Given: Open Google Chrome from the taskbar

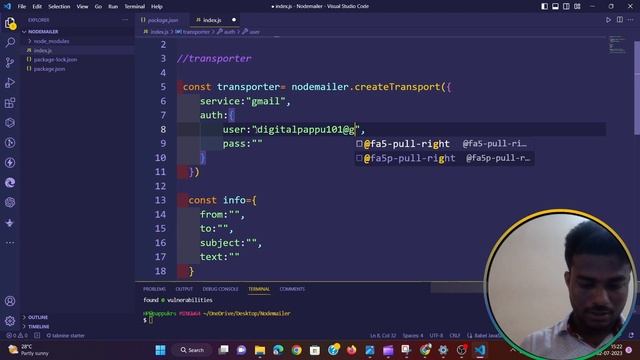Looking at the screenshot, I should click(x=297, y=350).
